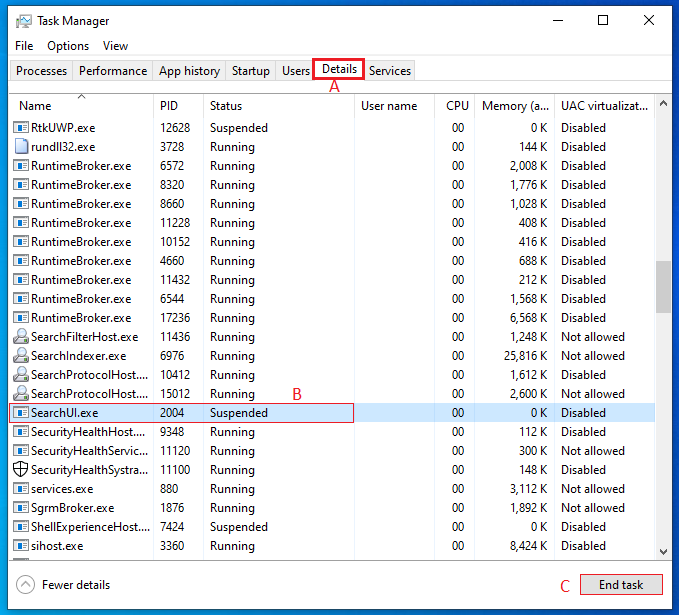Click the SearchIndexer.exe process icon
679x615 pixels.
pyautogui.click(x=21, y=356)
